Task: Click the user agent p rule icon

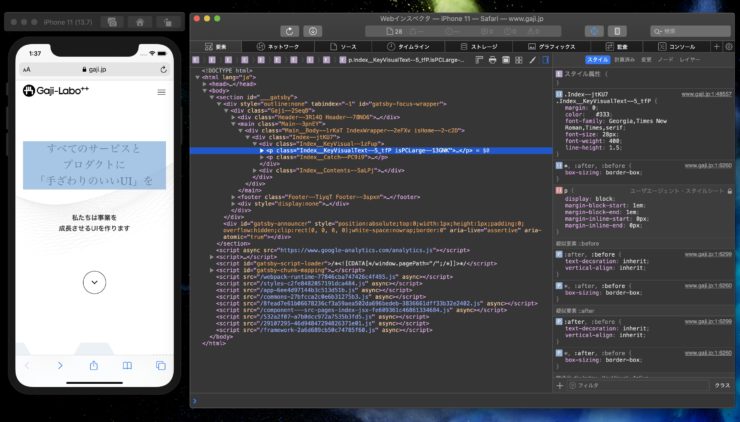Action: pos(559,191)
